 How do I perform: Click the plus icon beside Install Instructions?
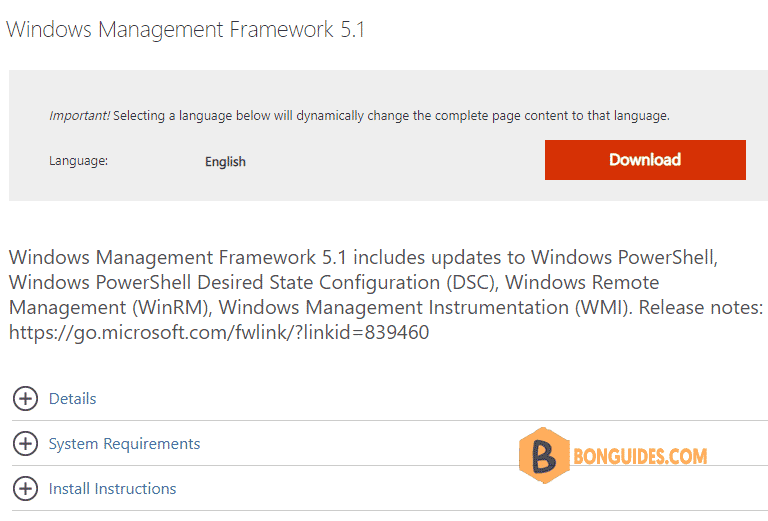click(x=25, y=489)
